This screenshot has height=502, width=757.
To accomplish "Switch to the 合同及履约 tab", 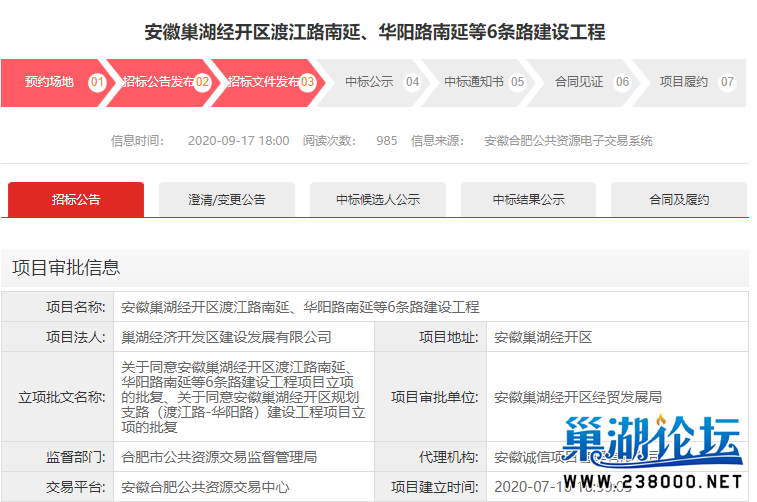I will pyautogui.click(x=679, y=199).
